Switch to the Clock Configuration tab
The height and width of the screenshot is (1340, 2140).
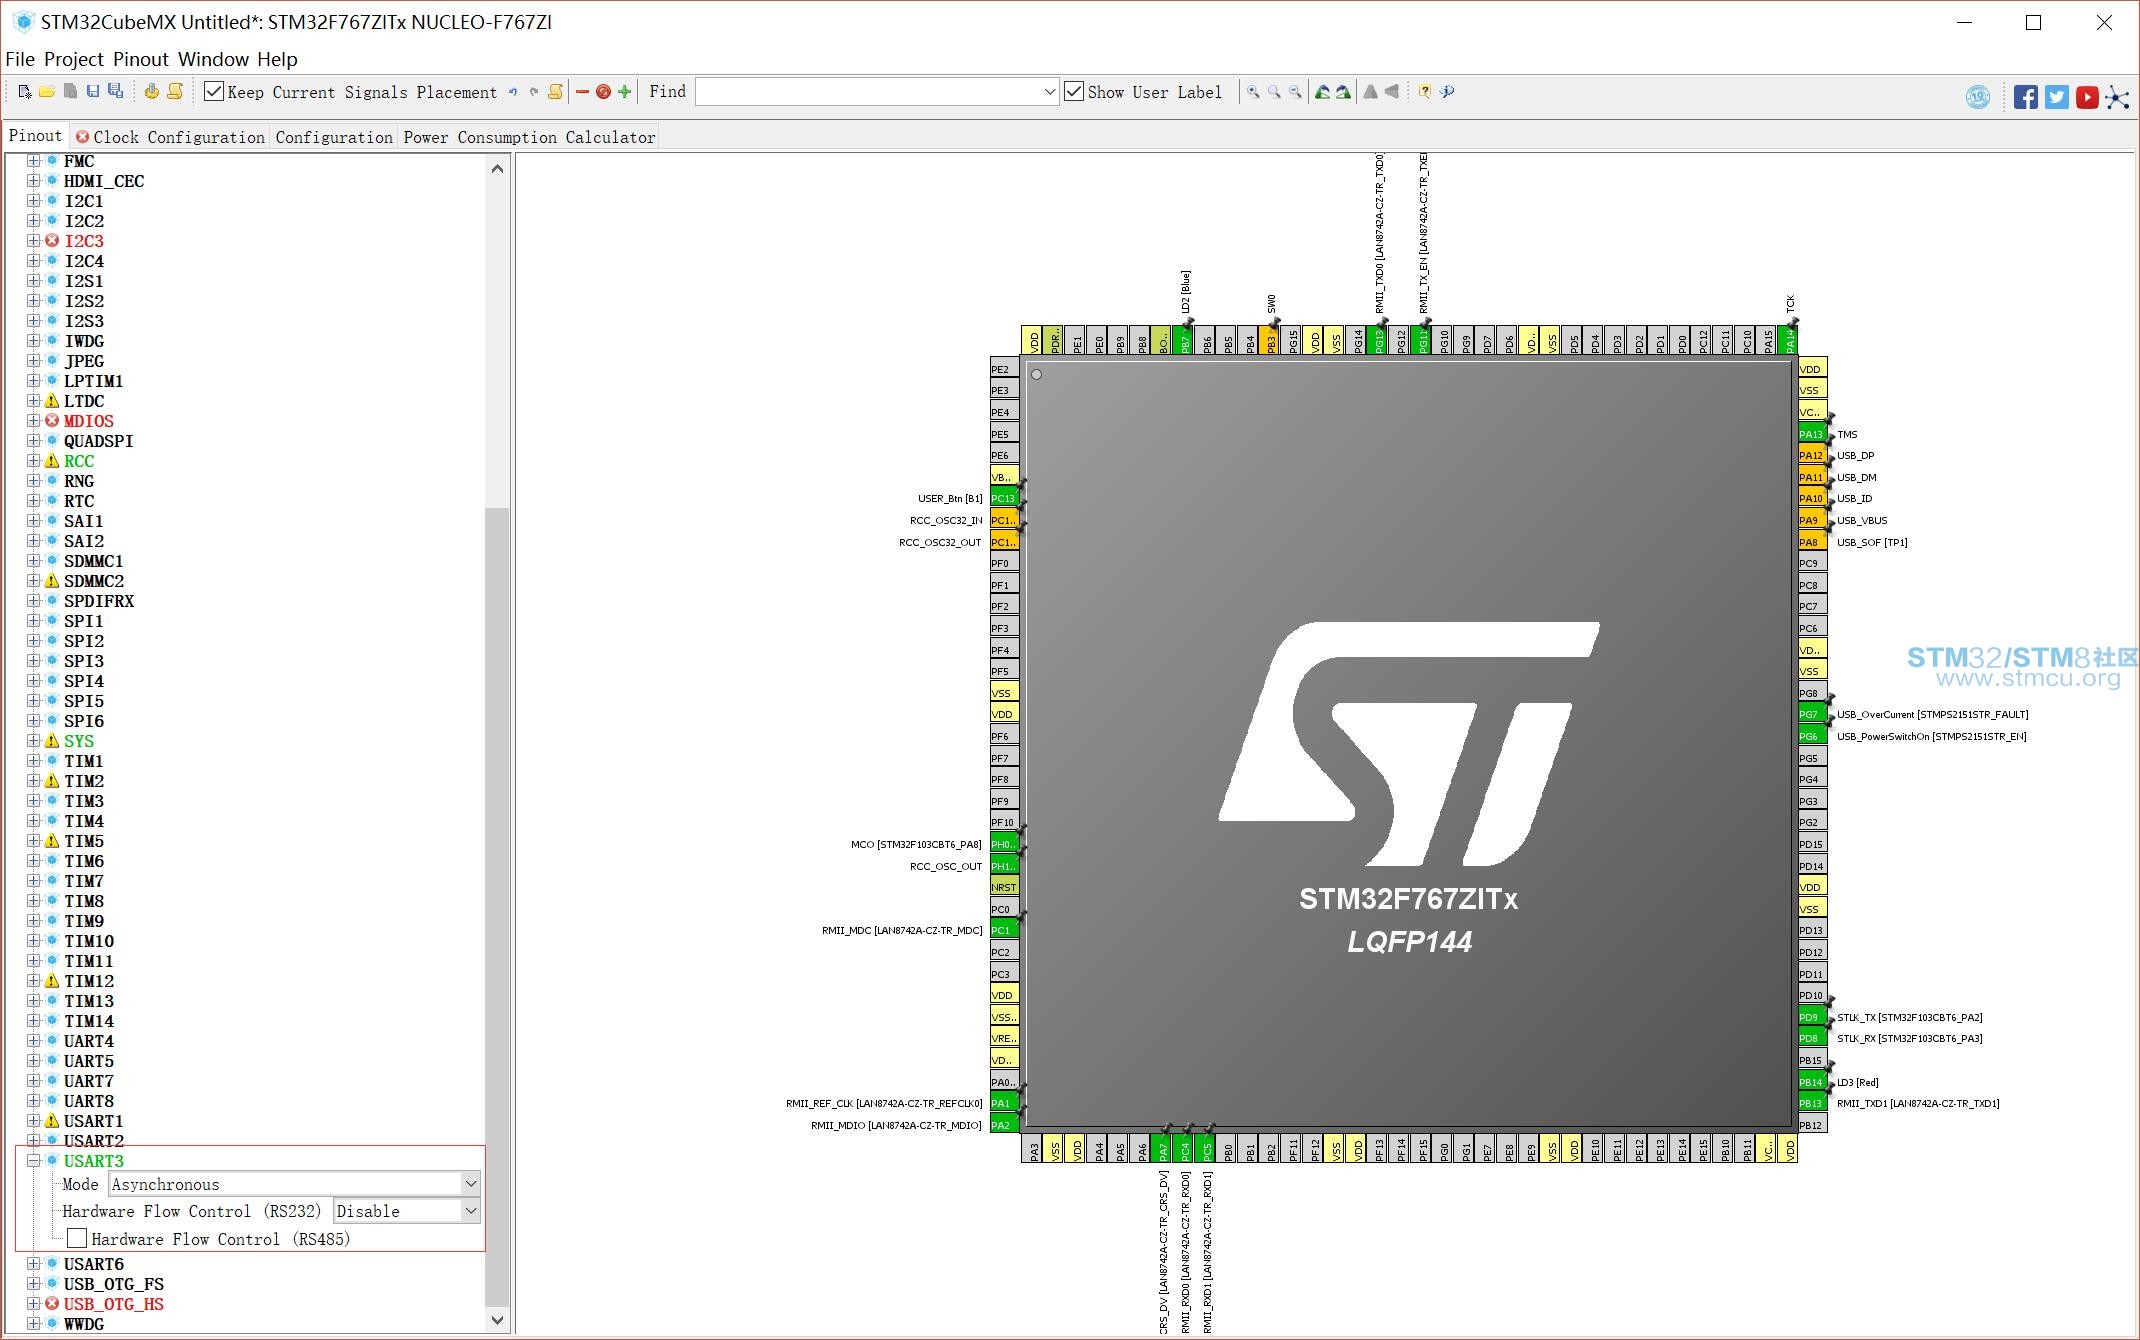point(170,137)
